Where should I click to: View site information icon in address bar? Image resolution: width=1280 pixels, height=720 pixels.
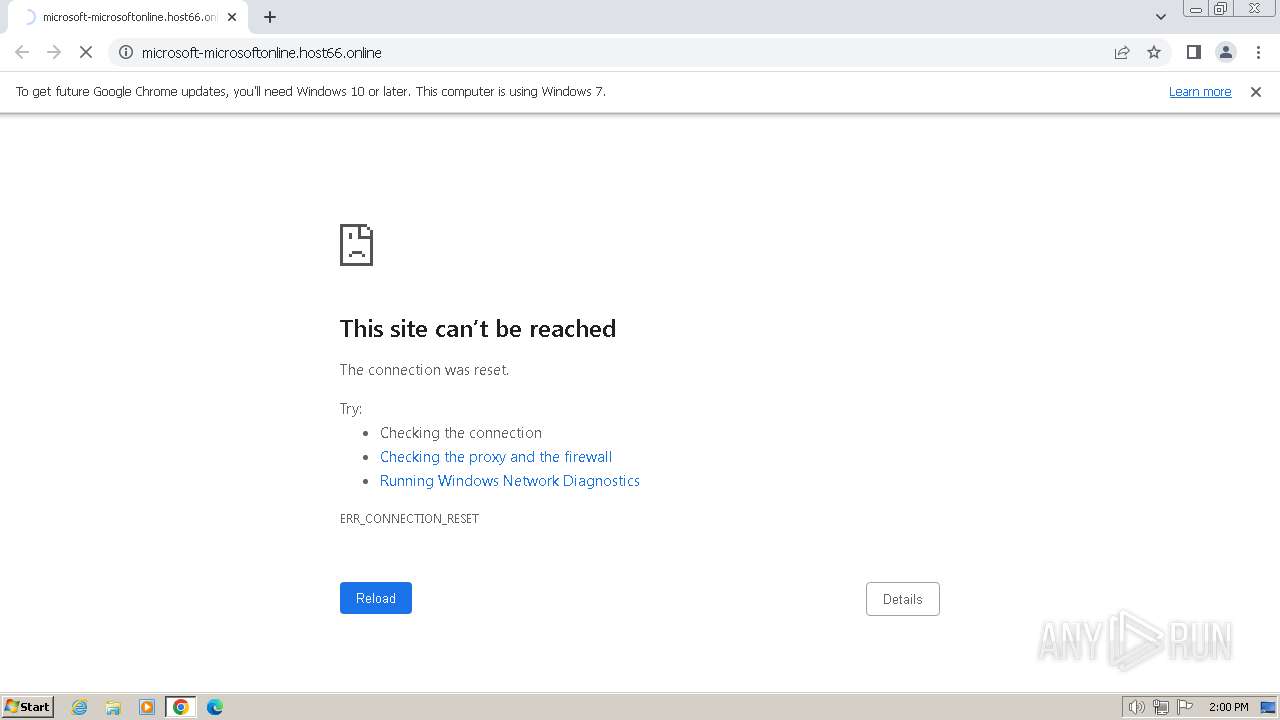point(126,52)
